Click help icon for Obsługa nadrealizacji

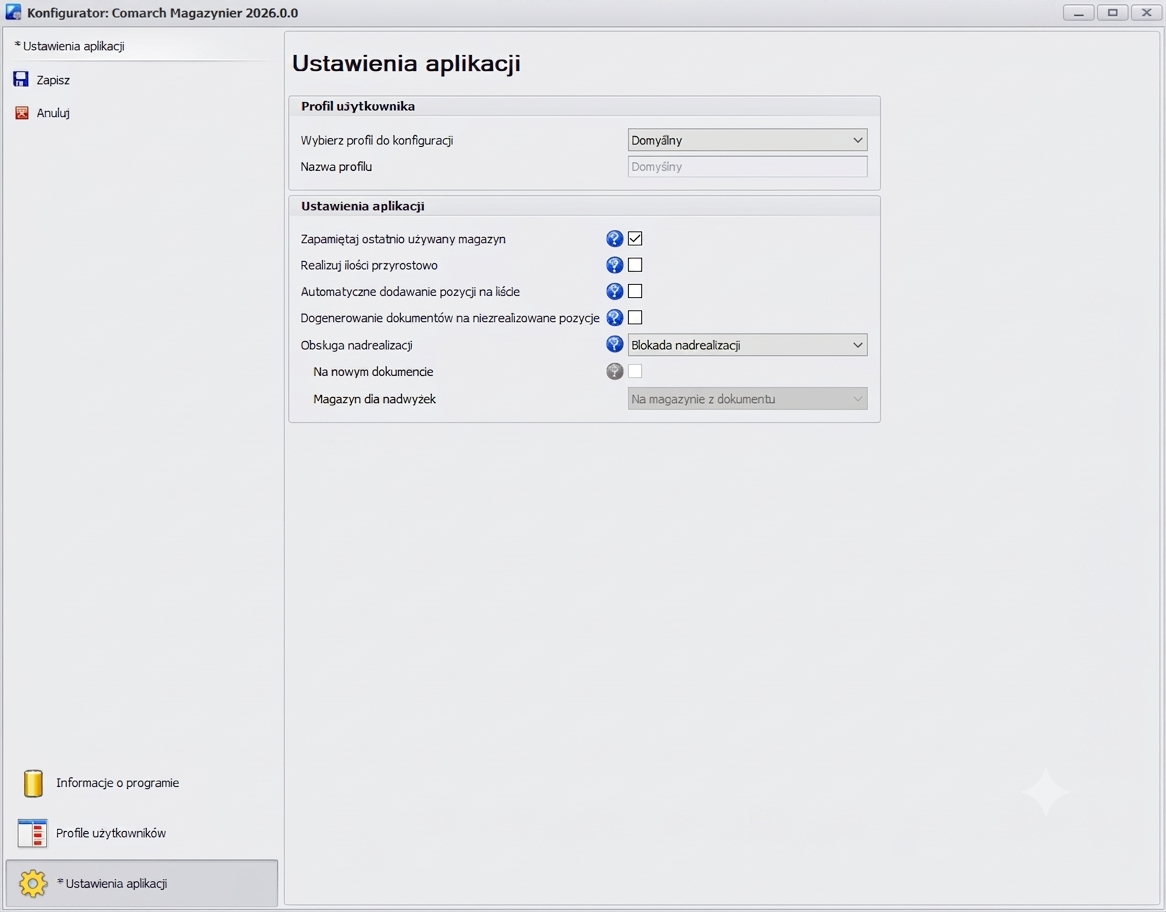click(614, 344)
